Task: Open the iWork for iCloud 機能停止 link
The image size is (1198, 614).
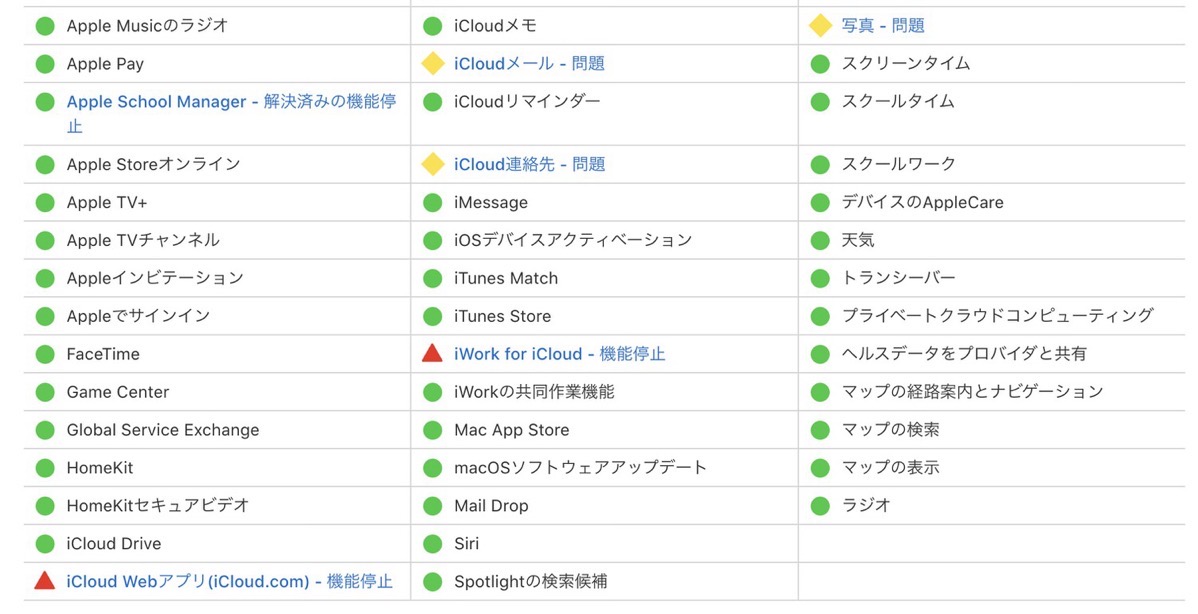Action: point(559,354)
